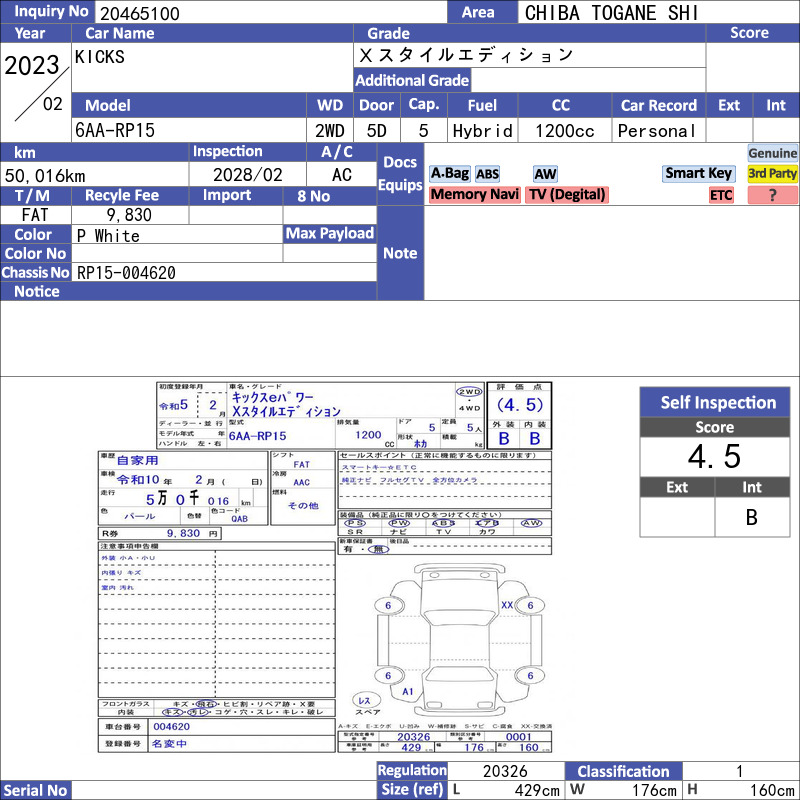Select inquiry number 20465100
The height and width of the screenshot is (800, 800).
point(140,13)
